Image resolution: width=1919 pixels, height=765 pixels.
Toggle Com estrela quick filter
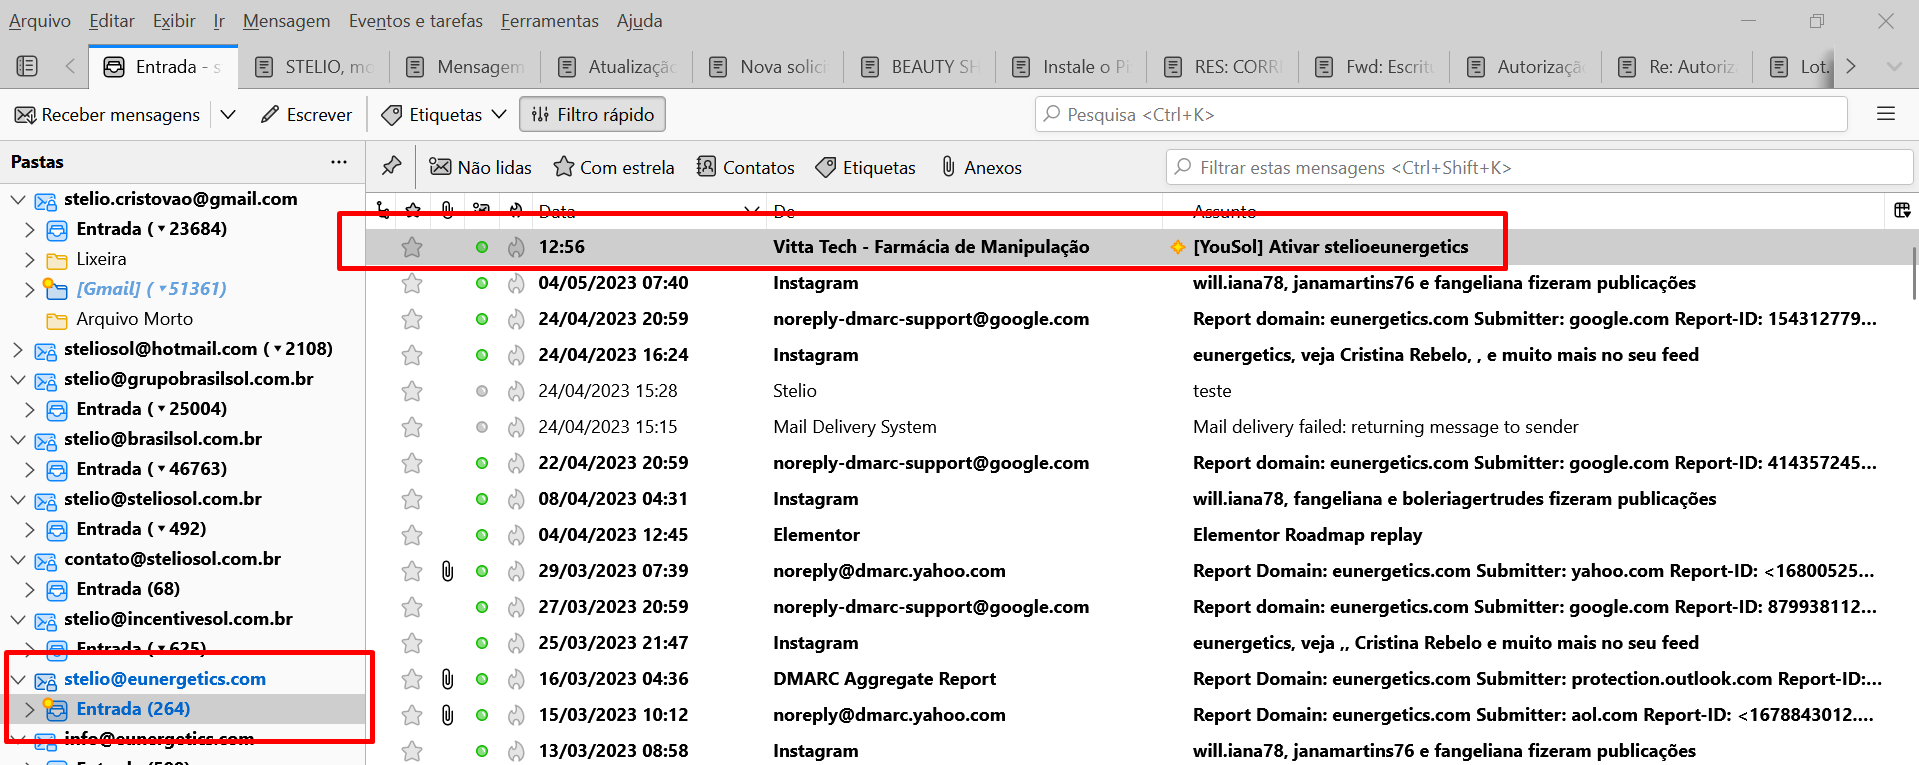point(614,167)
